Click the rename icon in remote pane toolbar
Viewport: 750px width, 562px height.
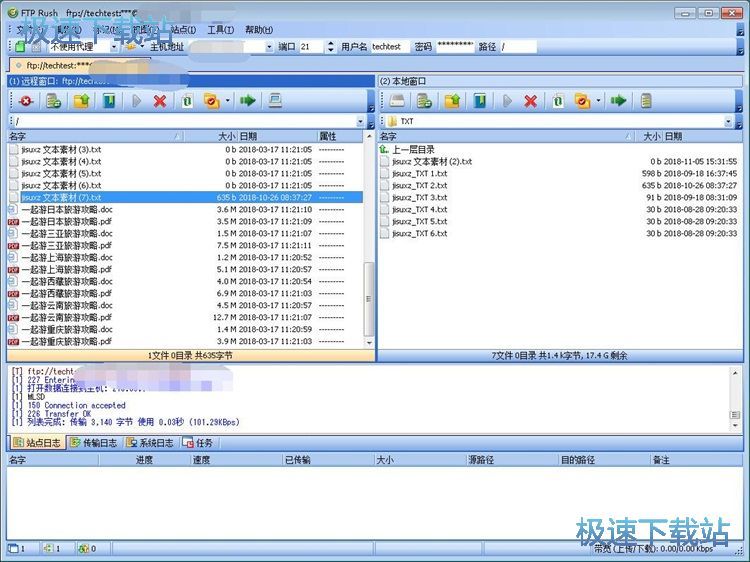tap(187, 101)
